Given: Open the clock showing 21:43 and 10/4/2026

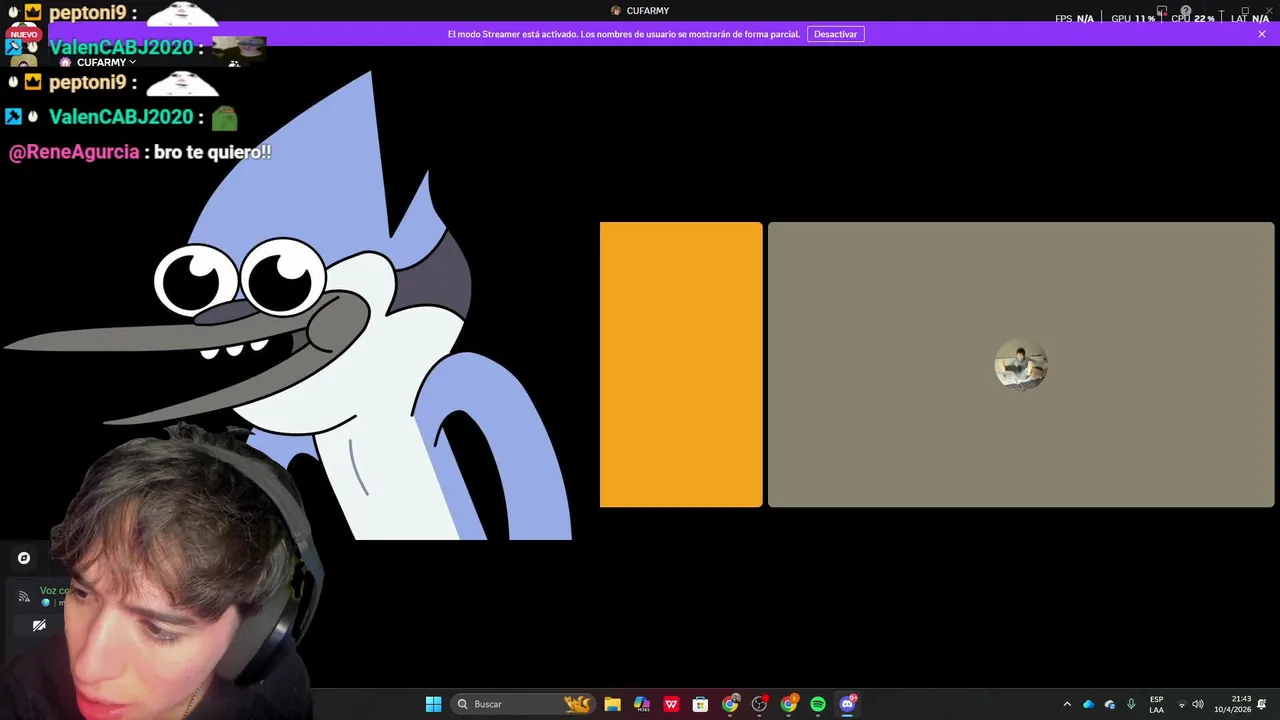Looking at the screenshot, I should [1232, 704].
